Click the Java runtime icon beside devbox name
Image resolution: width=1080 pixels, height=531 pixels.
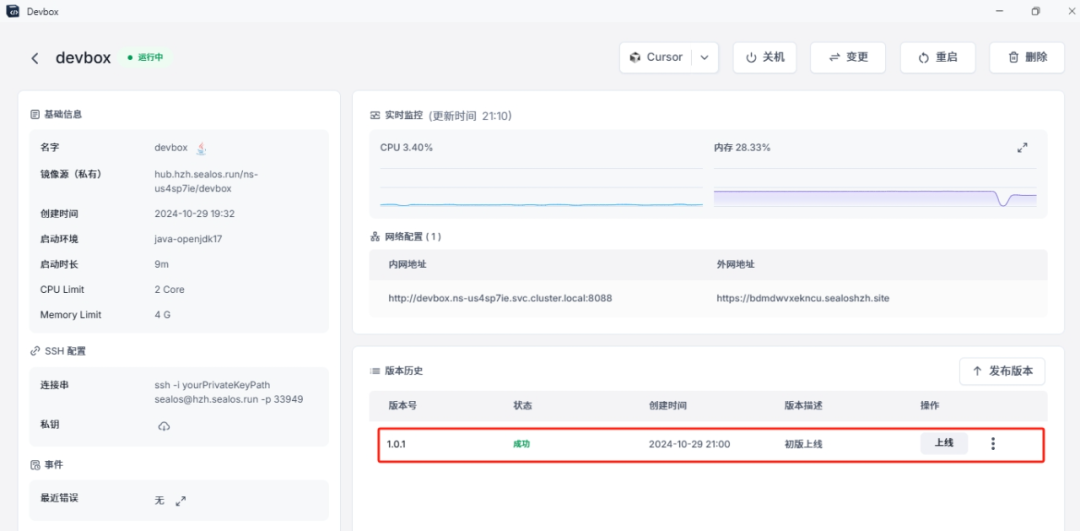pyautogui.click(x=201, y=148)
